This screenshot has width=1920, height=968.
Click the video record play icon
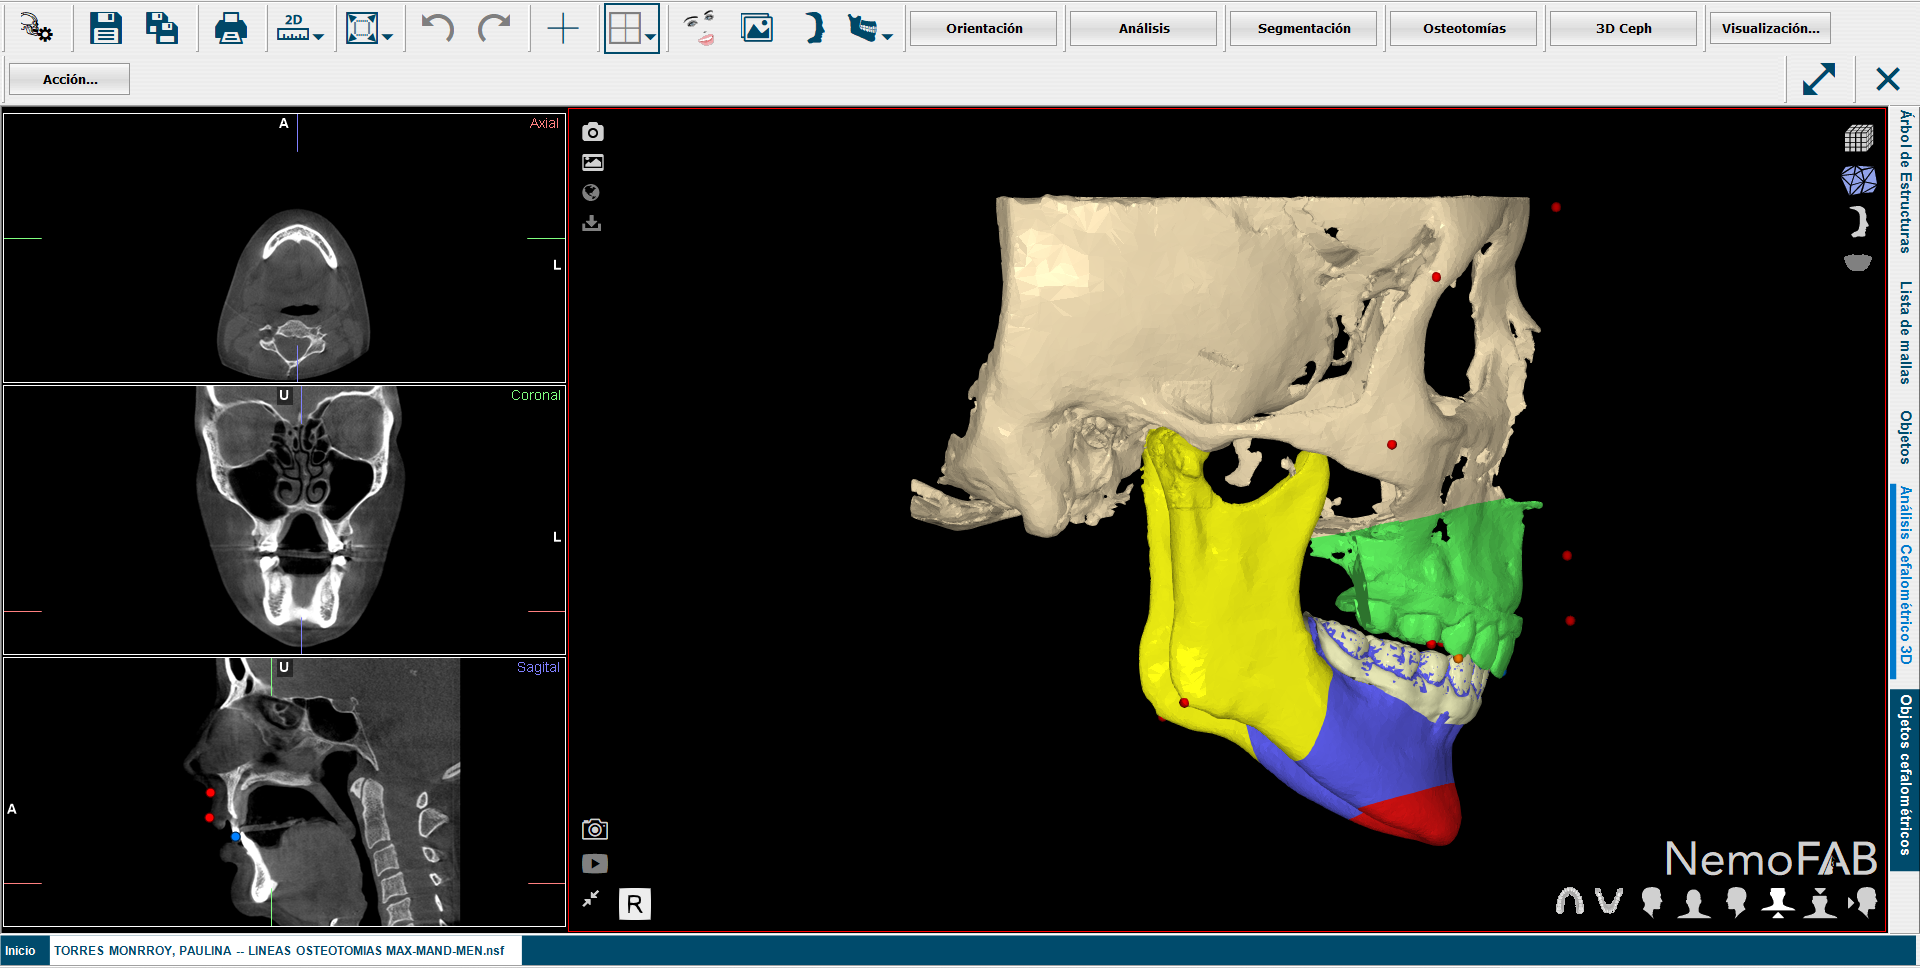point(595,864)
